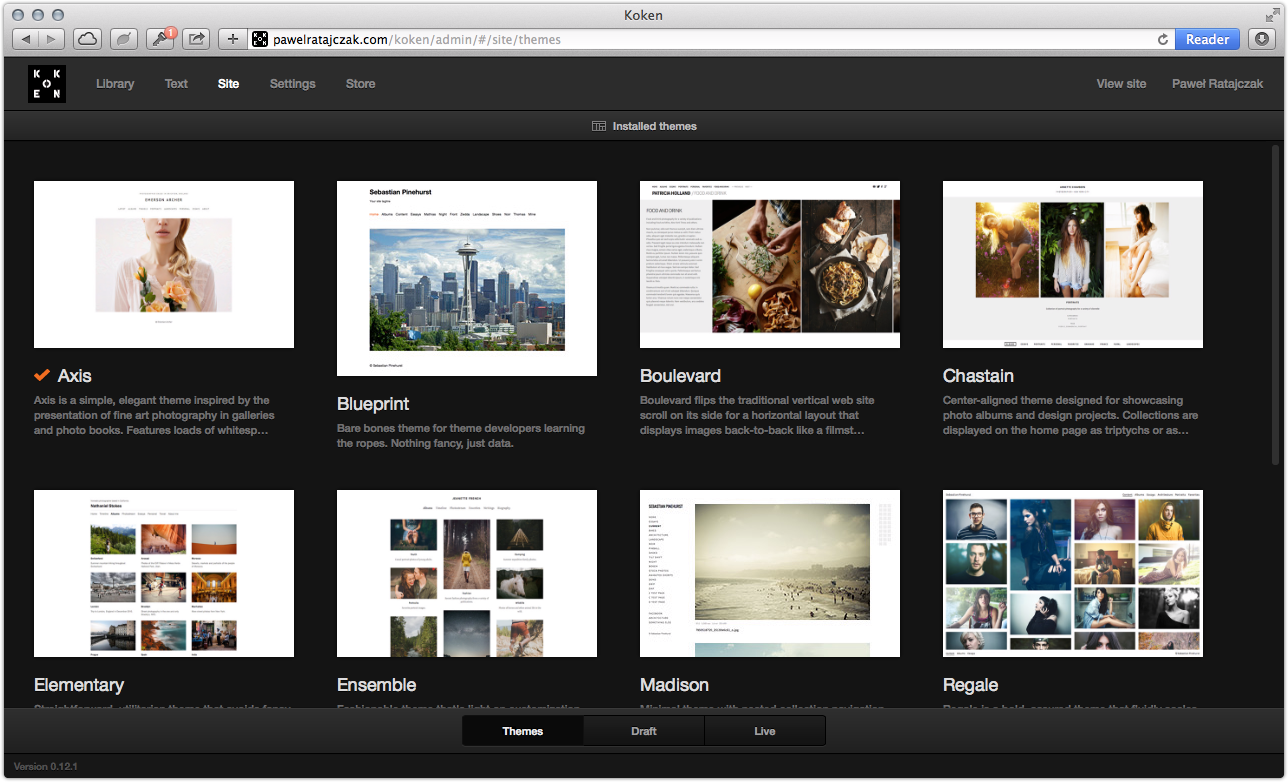The height and width of the screenshot is (782, 1288).
Task: Add bookmark with the plus button
Action: tap(233, 39)
